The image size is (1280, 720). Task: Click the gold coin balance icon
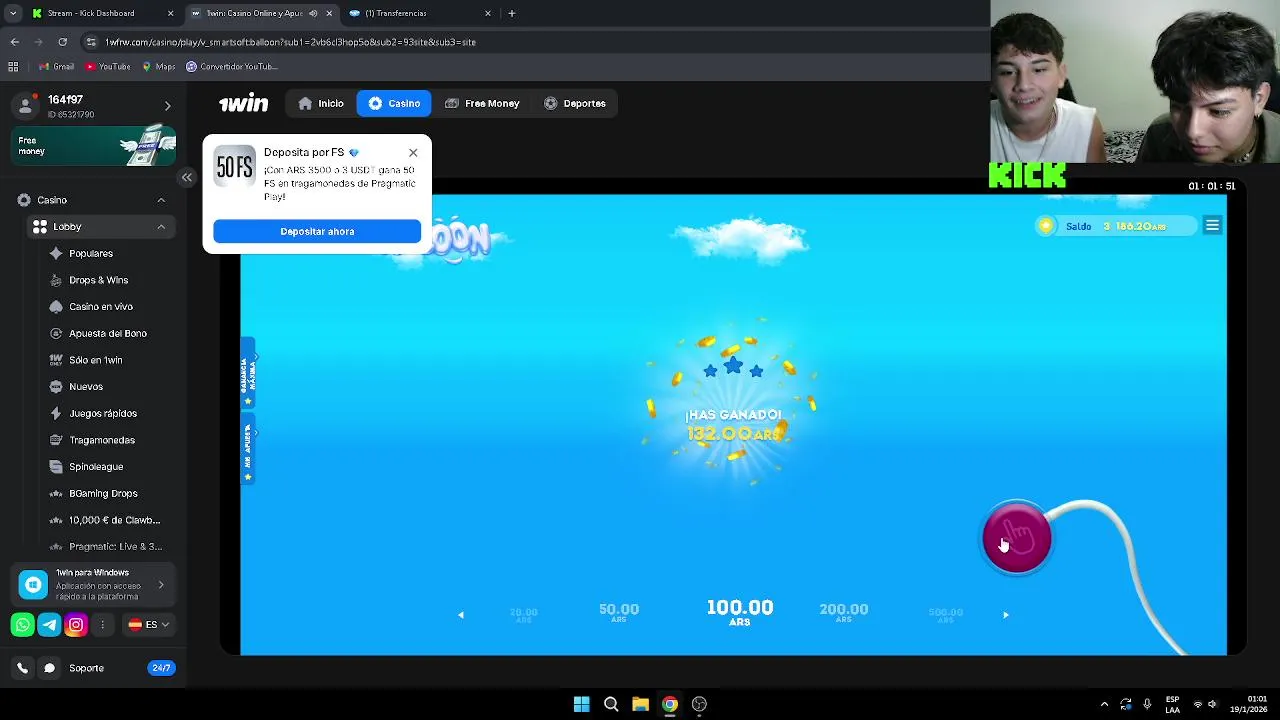pyautogui.click(x=1046, y=226)
